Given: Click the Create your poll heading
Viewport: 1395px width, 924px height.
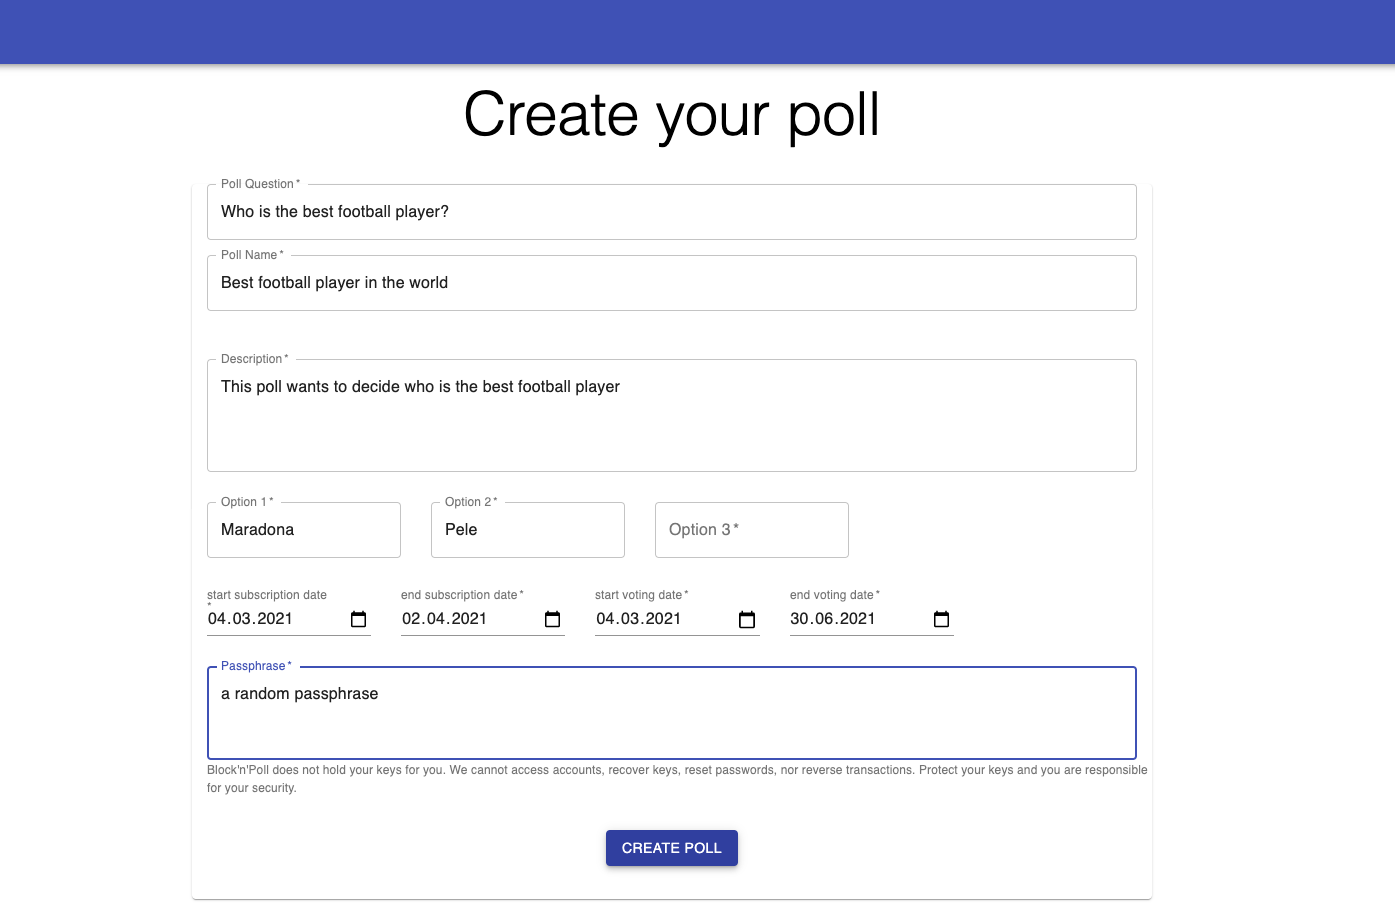Looking at the screenshot, I should pos(671,114).
